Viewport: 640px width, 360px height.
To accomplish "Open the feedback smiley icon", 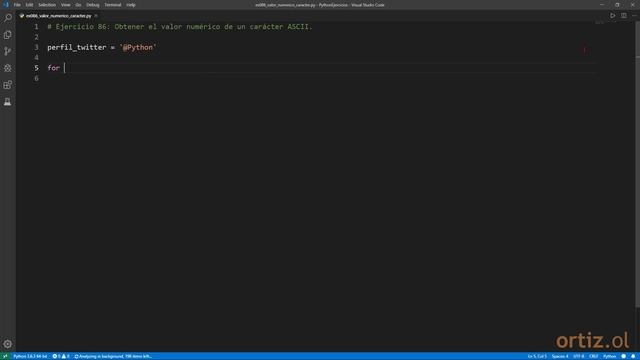I will pyautogui.click(x=623, y=356).
